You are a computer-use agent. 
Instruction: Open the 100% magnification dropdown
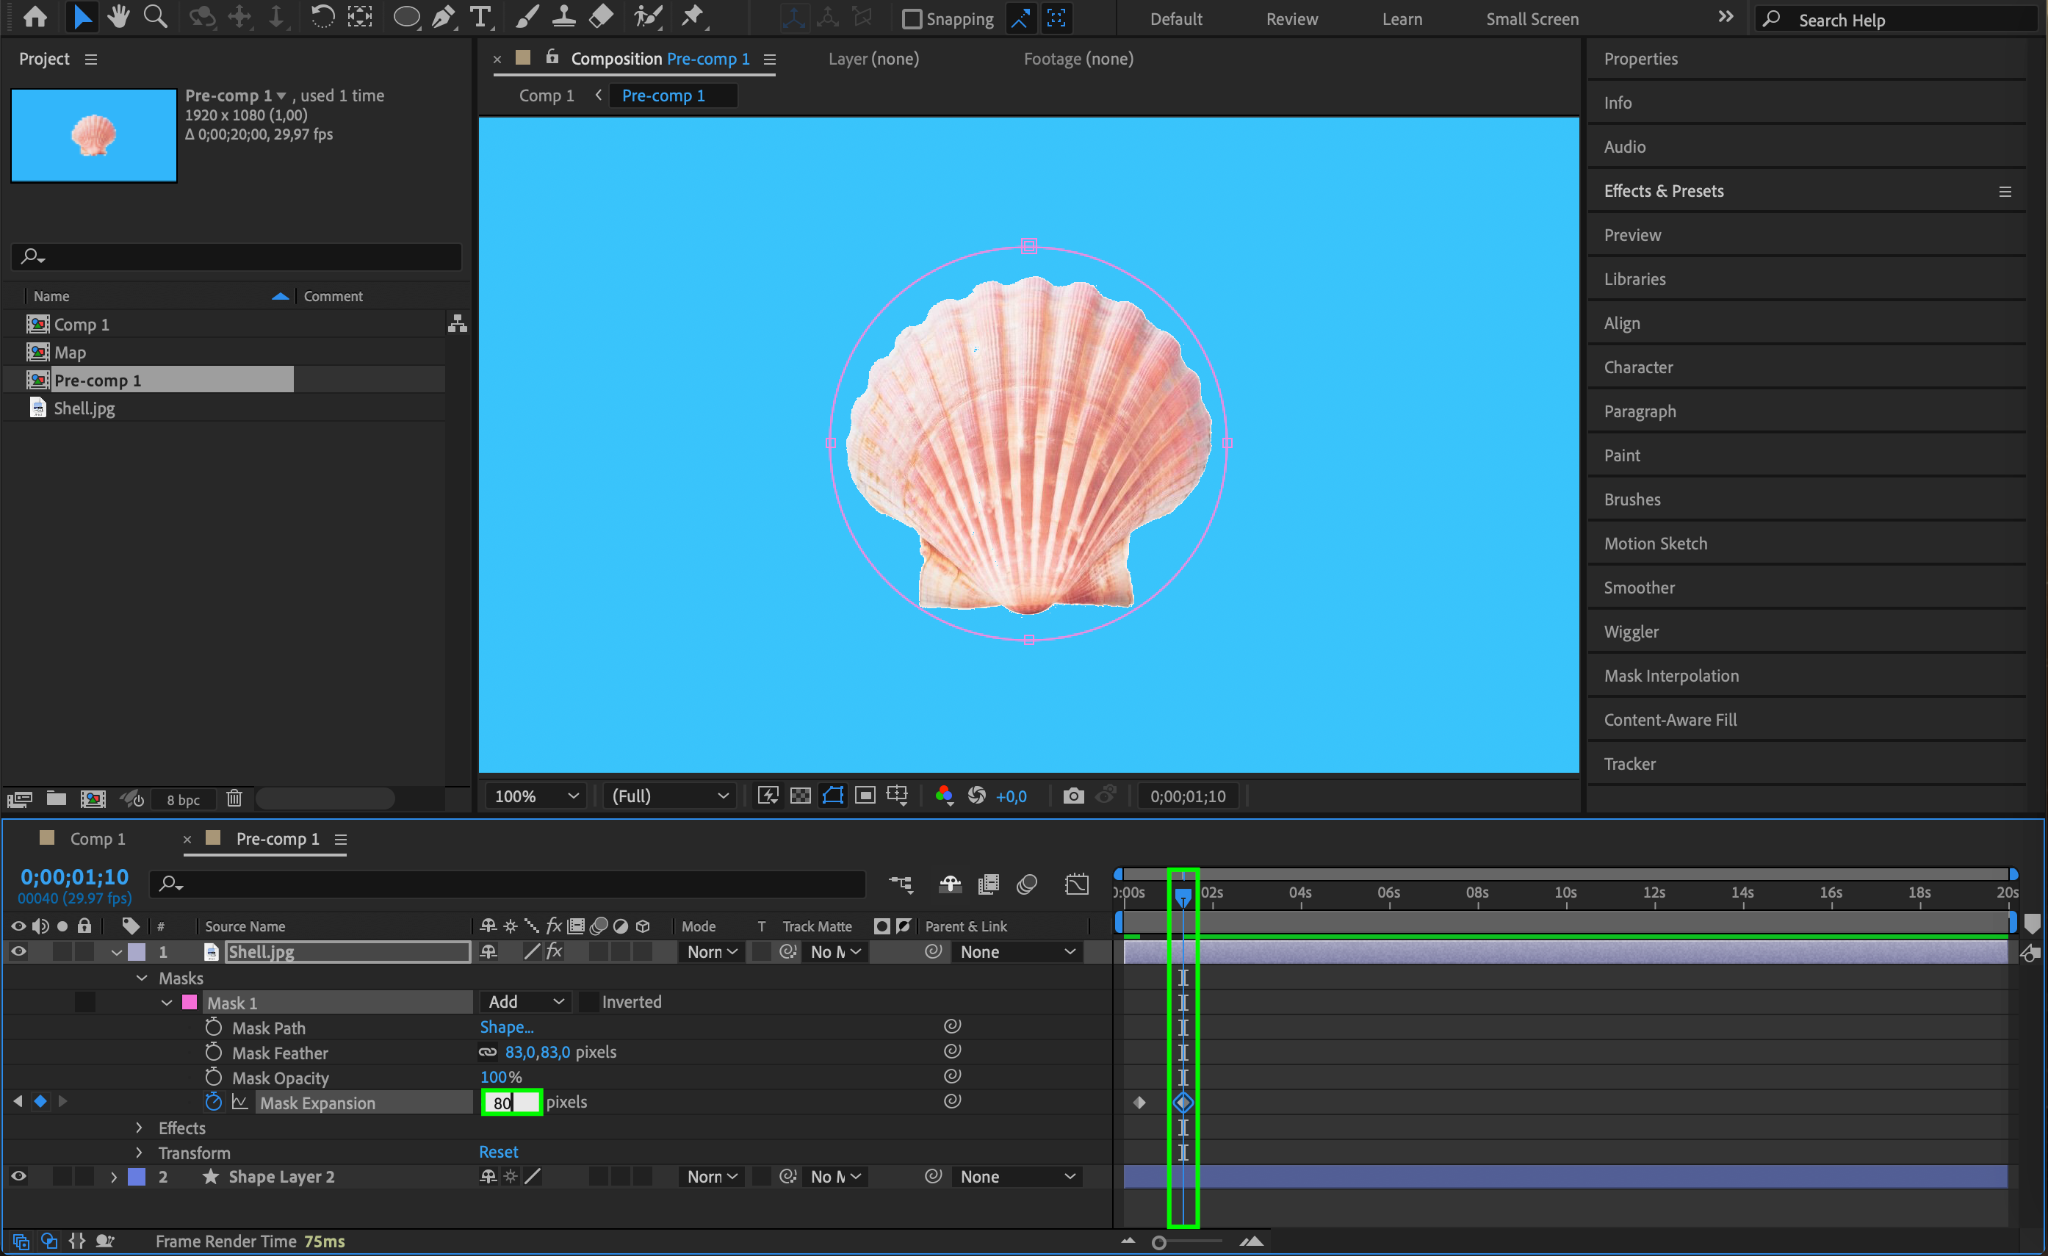pyautogui.click(x=537, y=796)
